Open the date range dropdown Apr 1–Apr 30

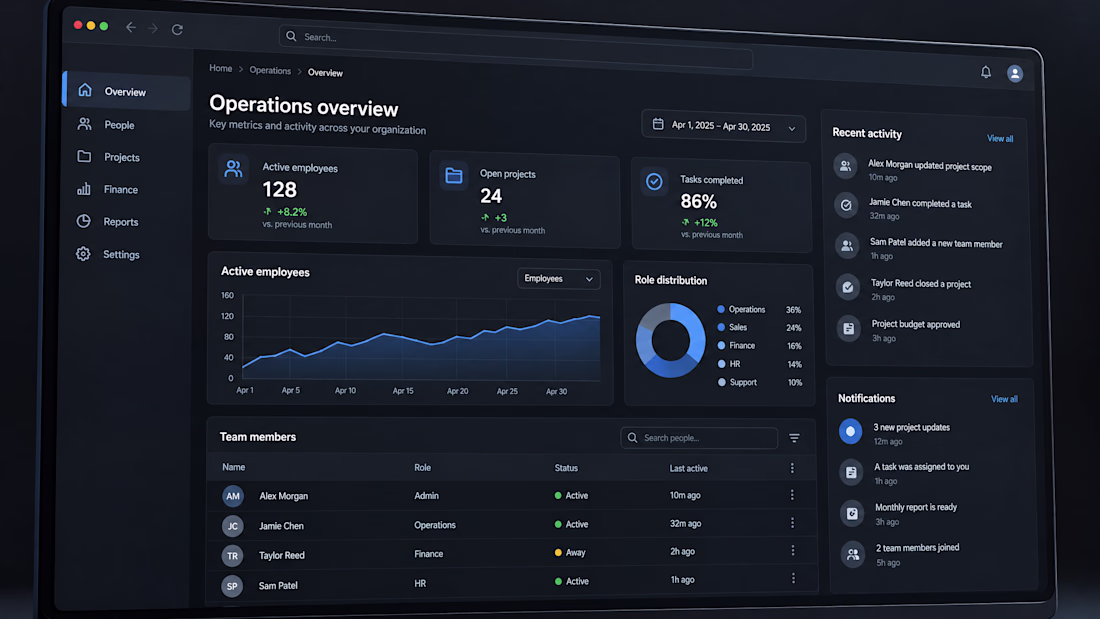point(723,126)
